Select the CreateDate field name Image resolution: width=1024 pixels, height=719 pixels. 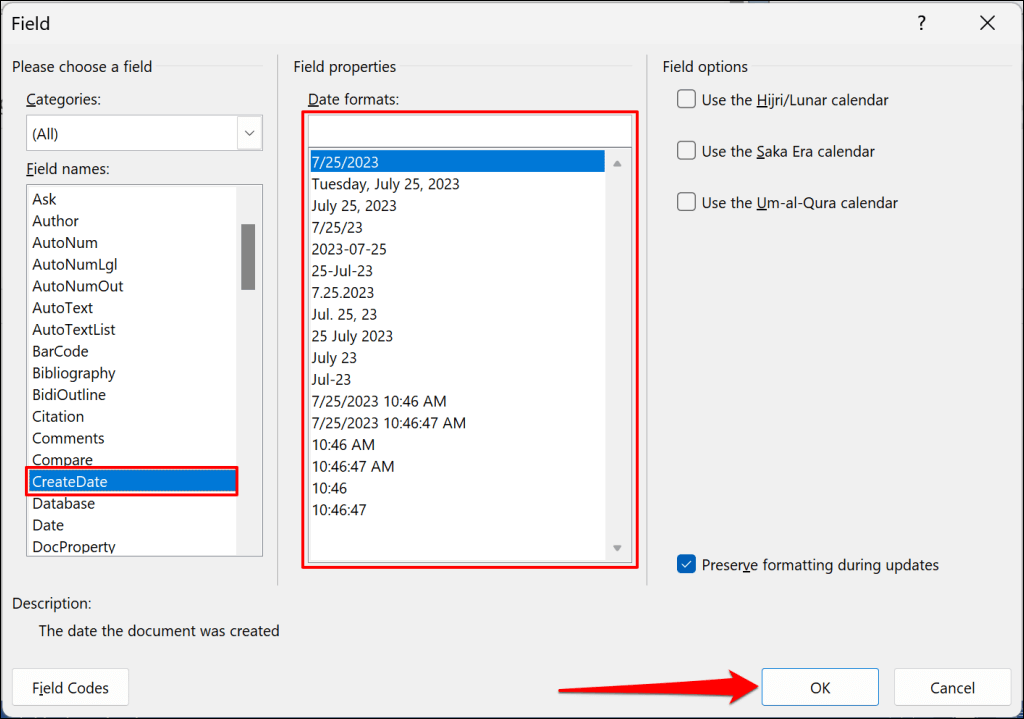(132, 482)
